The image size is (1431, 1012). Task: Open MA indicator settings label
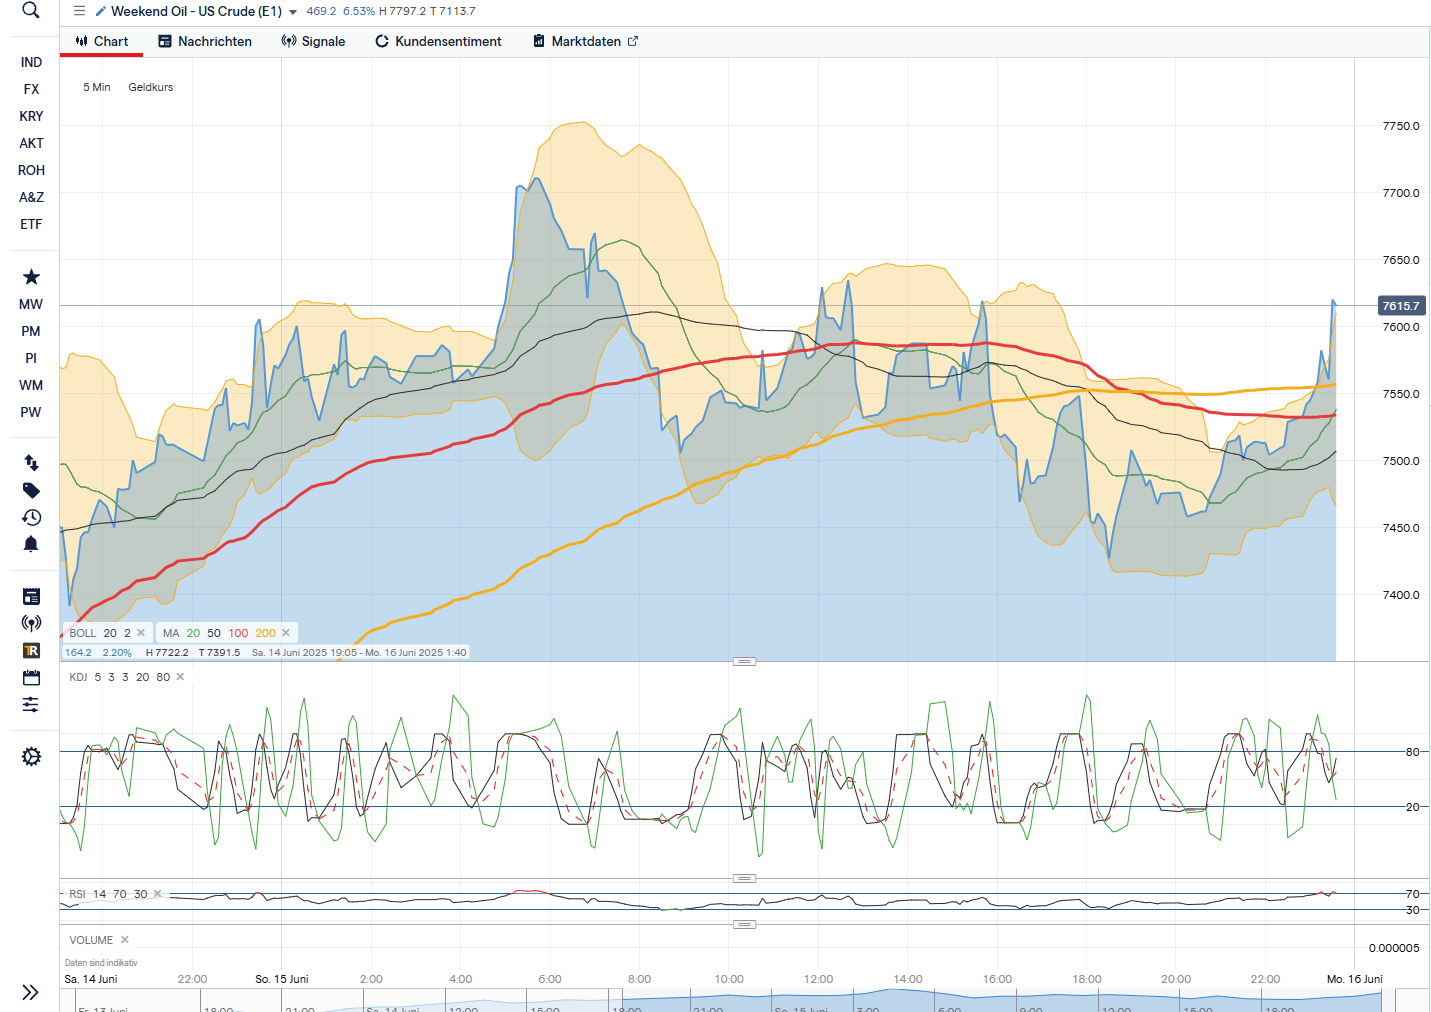(x=171, y=633)
